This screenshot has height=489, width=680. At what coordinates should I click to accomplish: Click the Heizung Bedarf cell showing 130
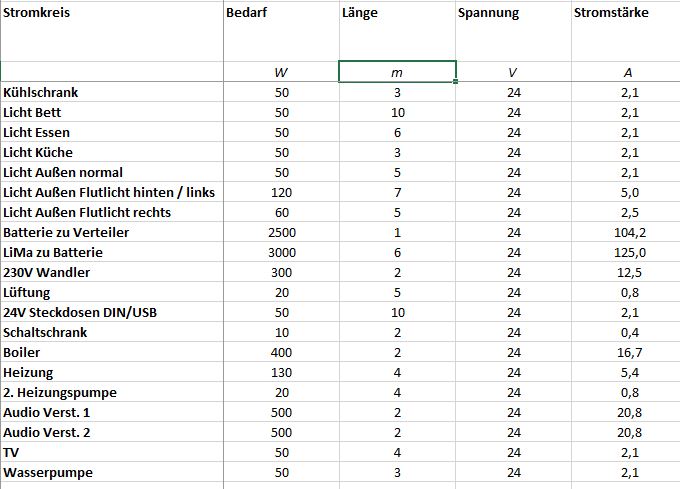click(281, 372)
